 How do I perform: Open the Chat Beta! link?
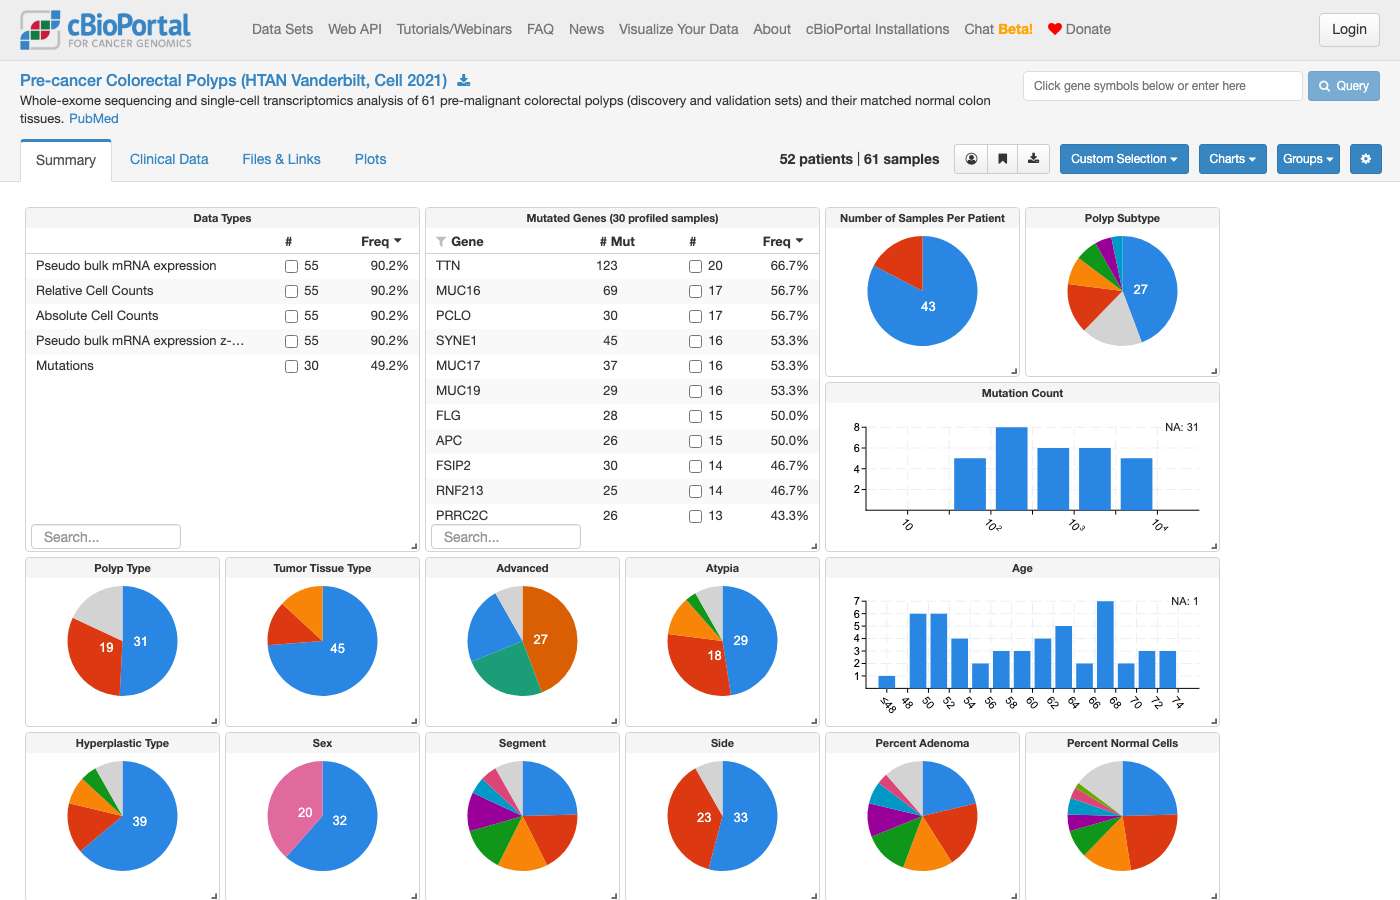[998, 29]
